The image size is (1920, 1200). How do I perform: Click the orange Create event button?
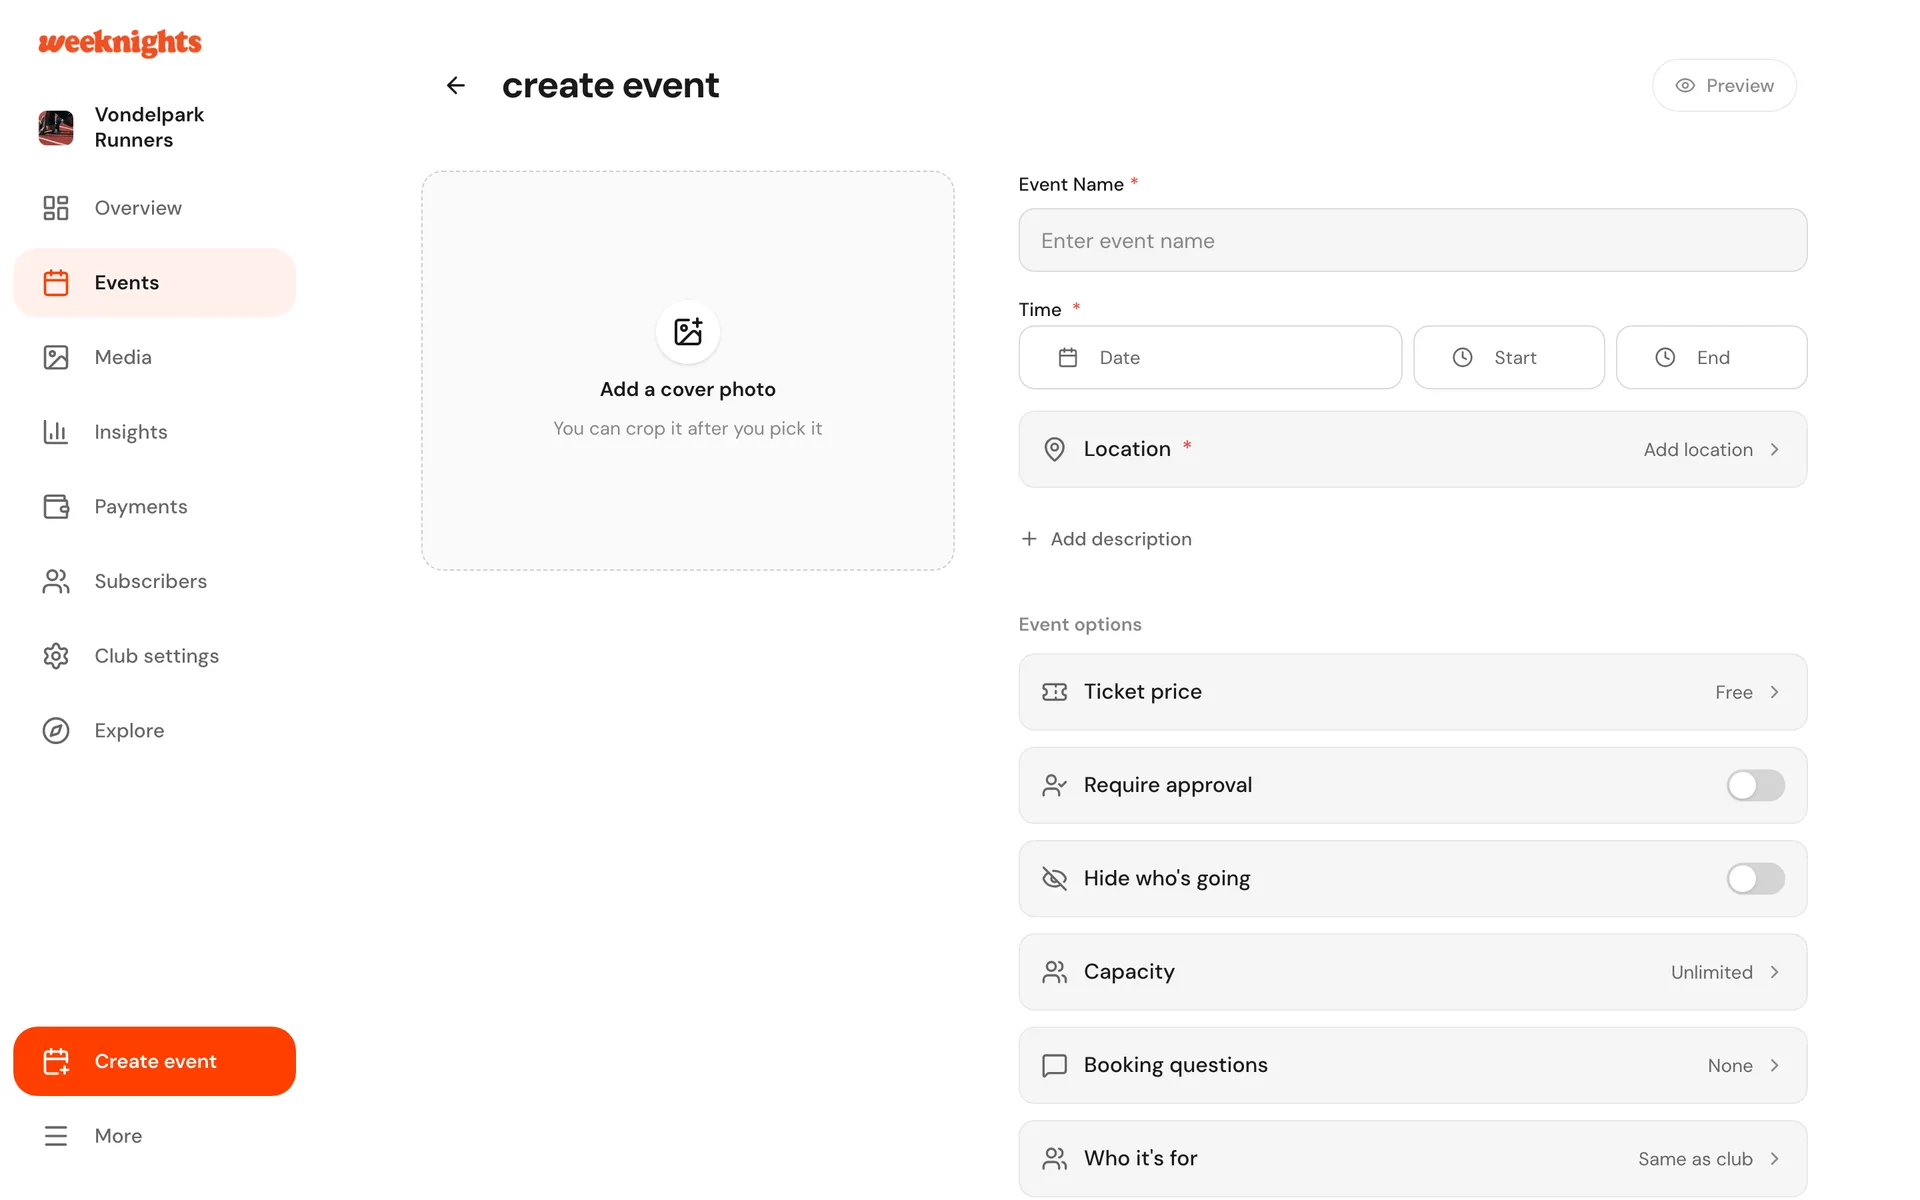pos(155,1061)
